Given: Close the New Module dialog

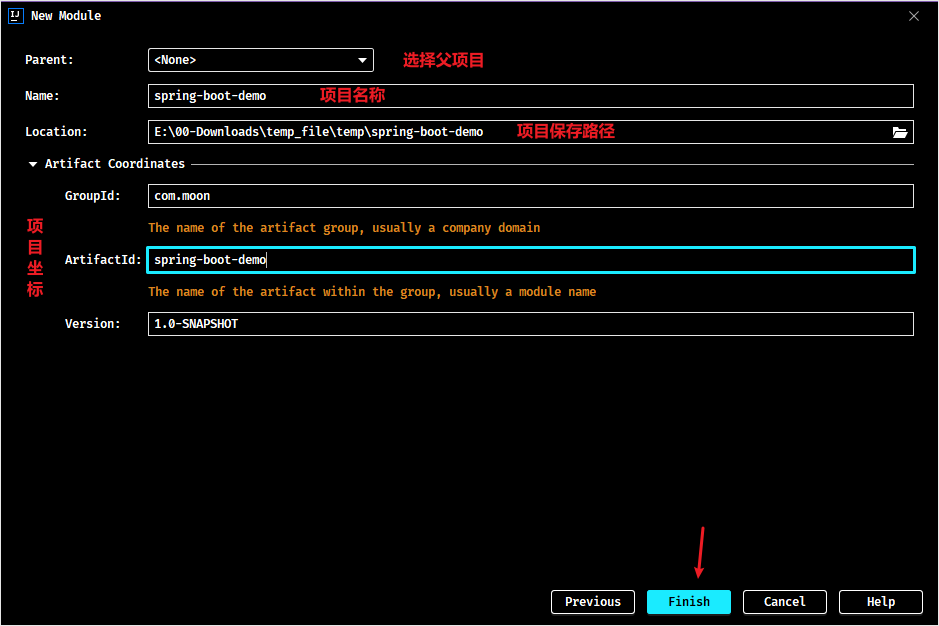Looking at the screenshot, I should 913,16.
